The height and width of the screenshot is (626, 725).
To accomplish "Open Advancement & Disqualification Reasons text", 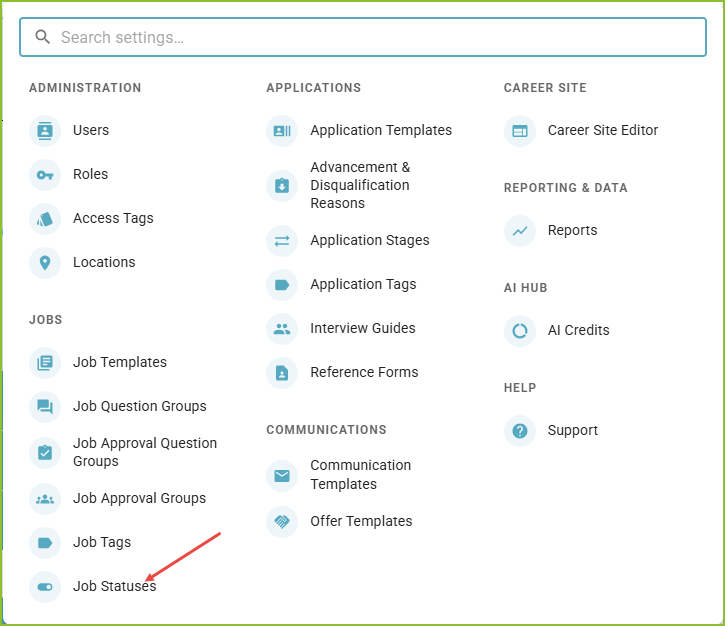I will (360, 185).
